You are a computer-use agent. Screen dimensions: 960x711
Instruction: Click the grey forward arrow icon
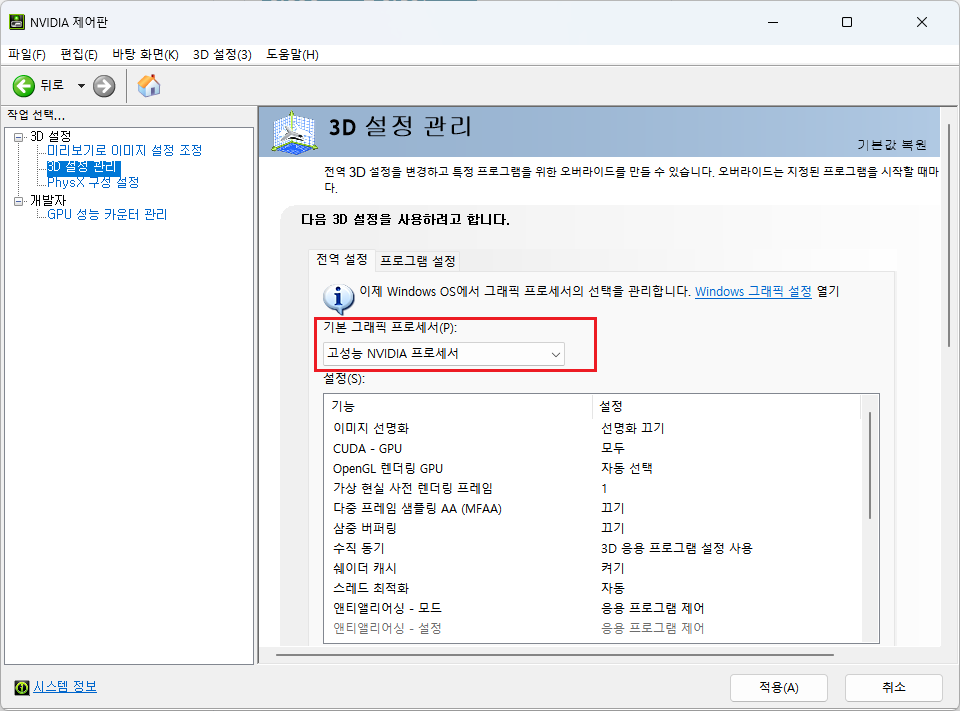[104, 86]
